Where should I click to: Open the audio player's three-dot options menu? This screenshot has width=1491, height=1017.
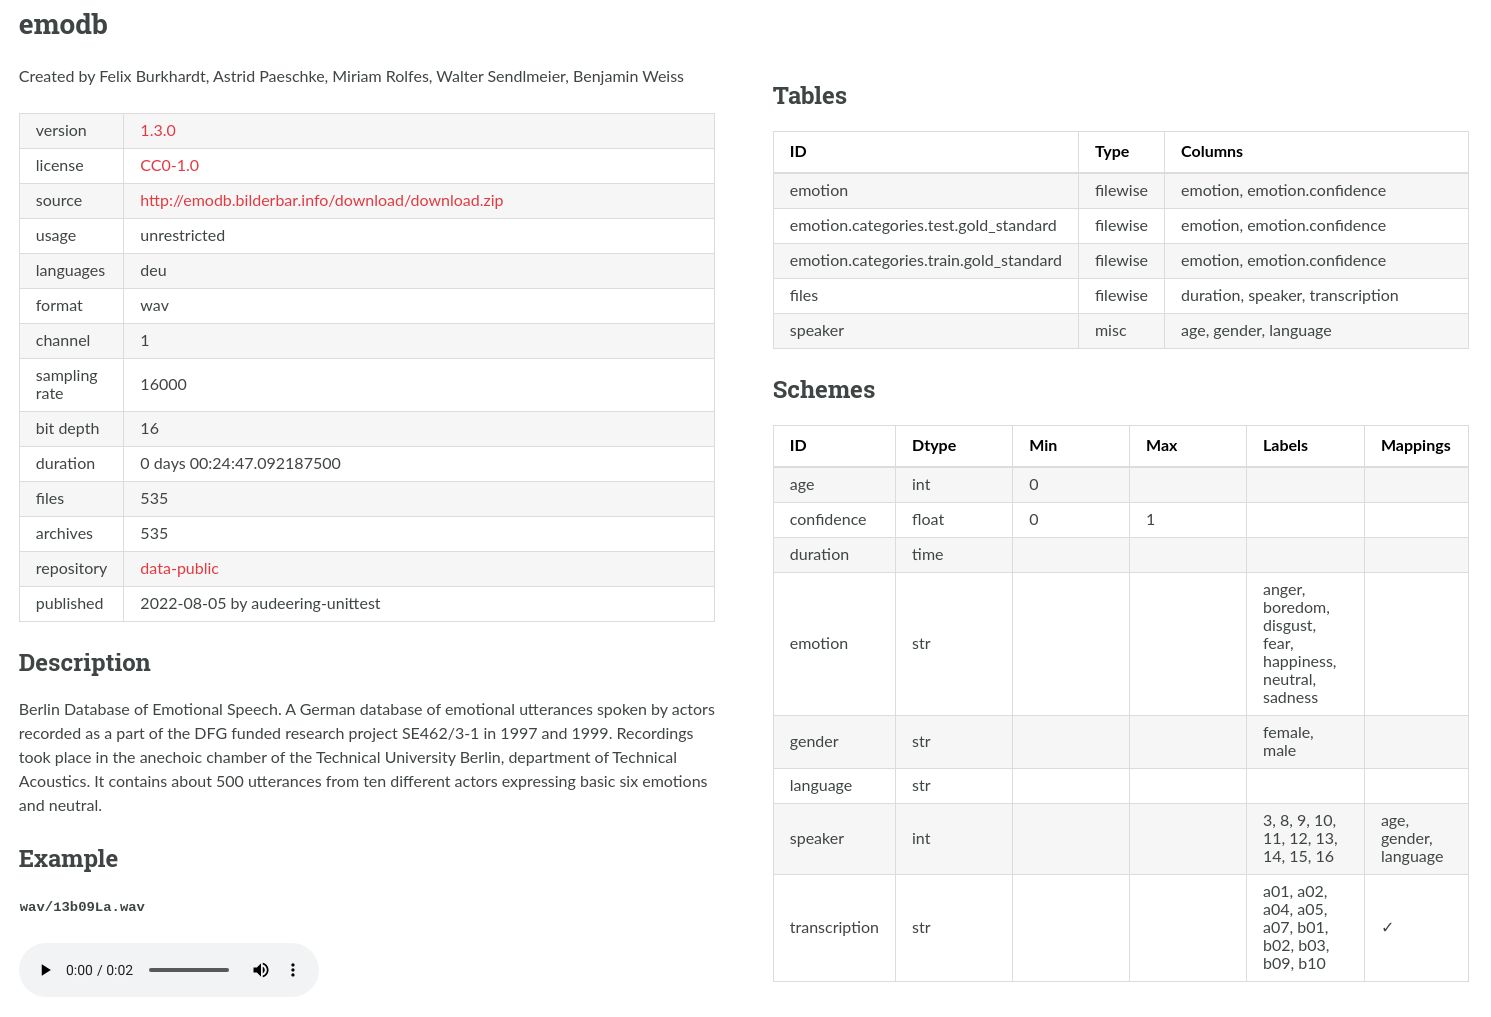pyautogui.click(x=293, y=970)
